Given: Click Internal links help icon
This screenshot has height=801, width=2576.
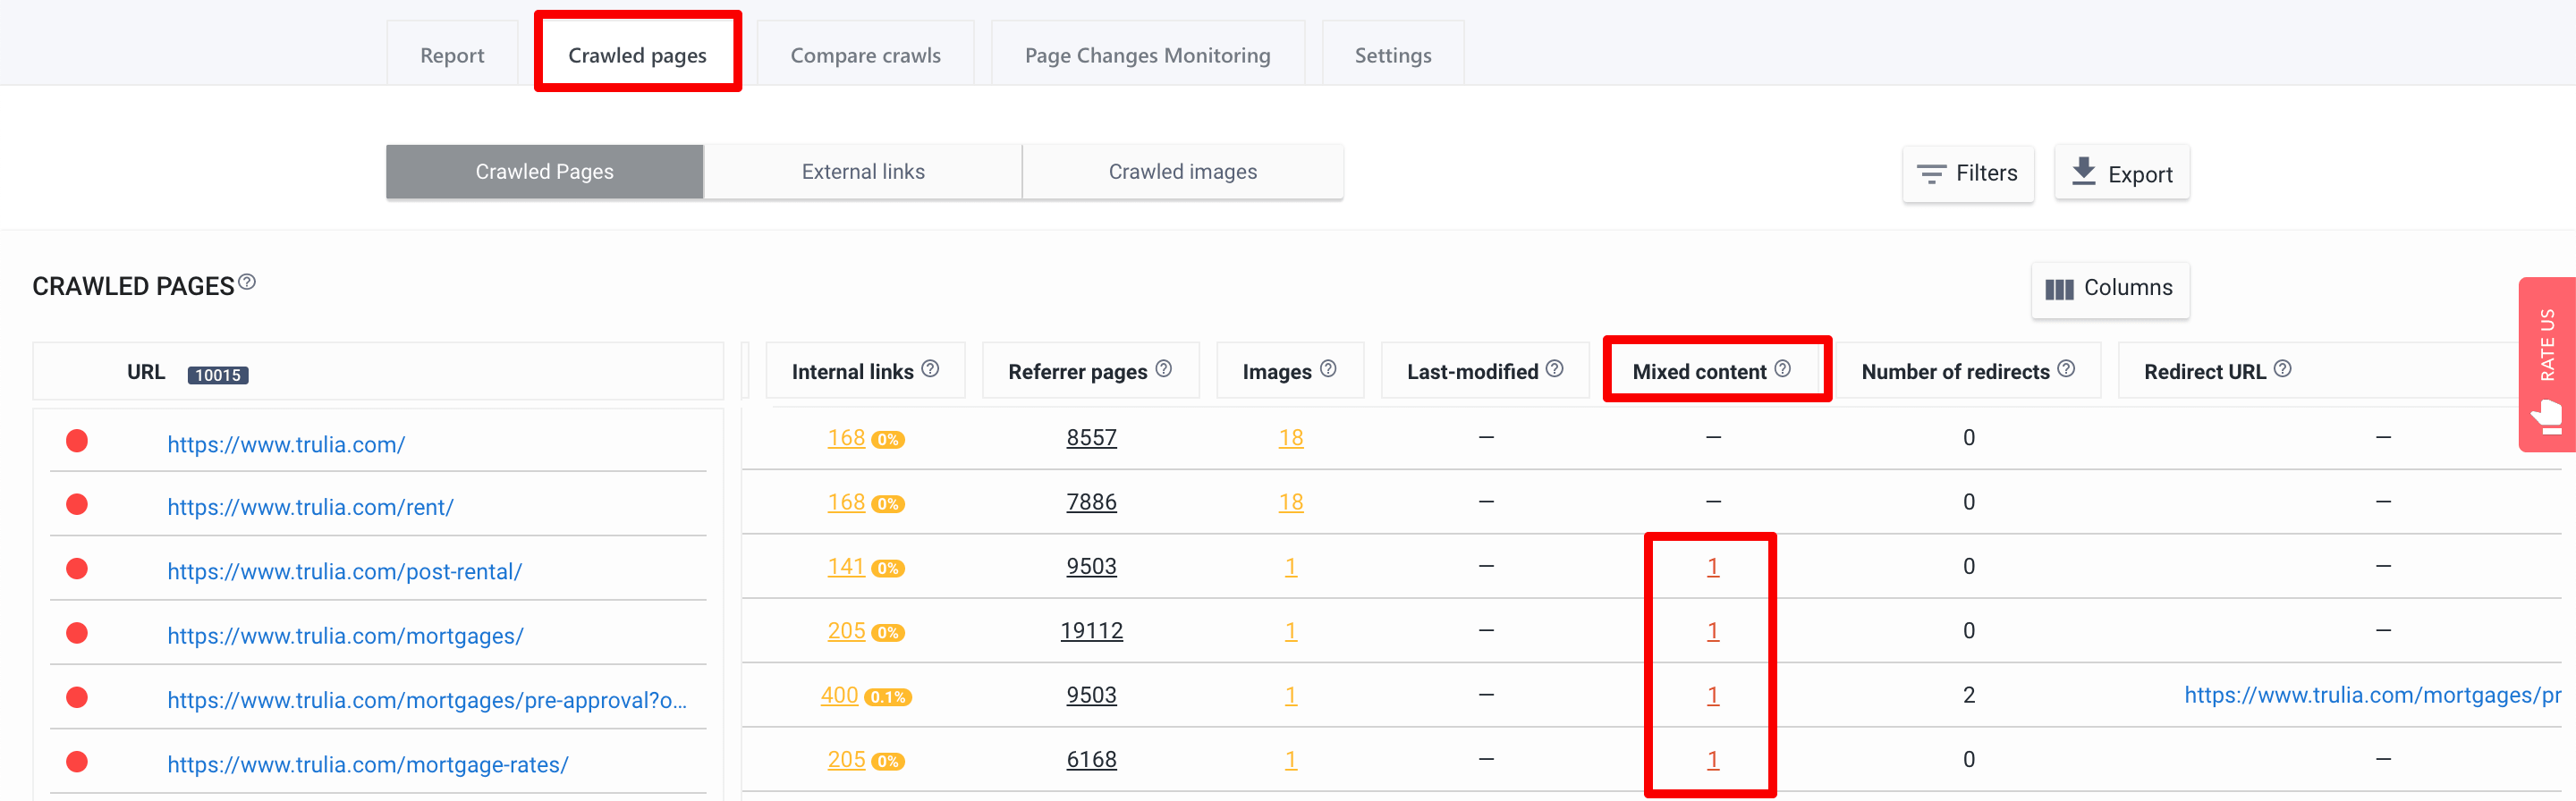Looking at the screenshot, I should click(930, 369).
